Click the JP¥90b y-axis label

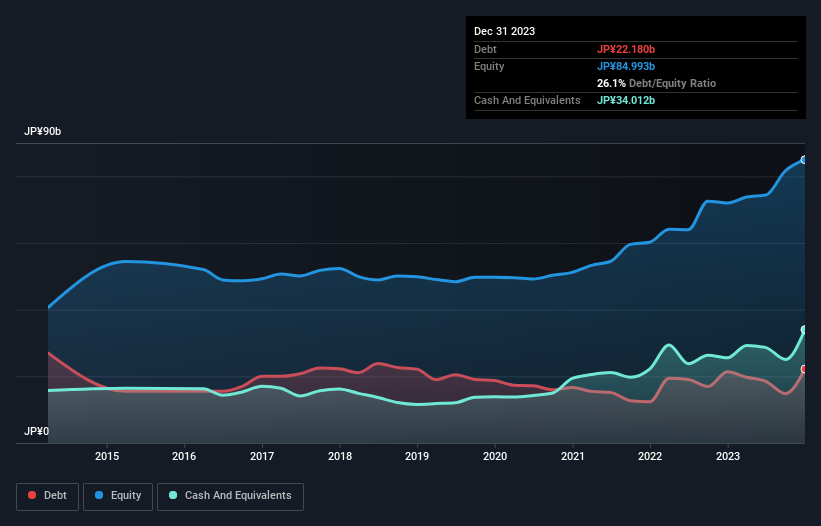tap(42, 131)
